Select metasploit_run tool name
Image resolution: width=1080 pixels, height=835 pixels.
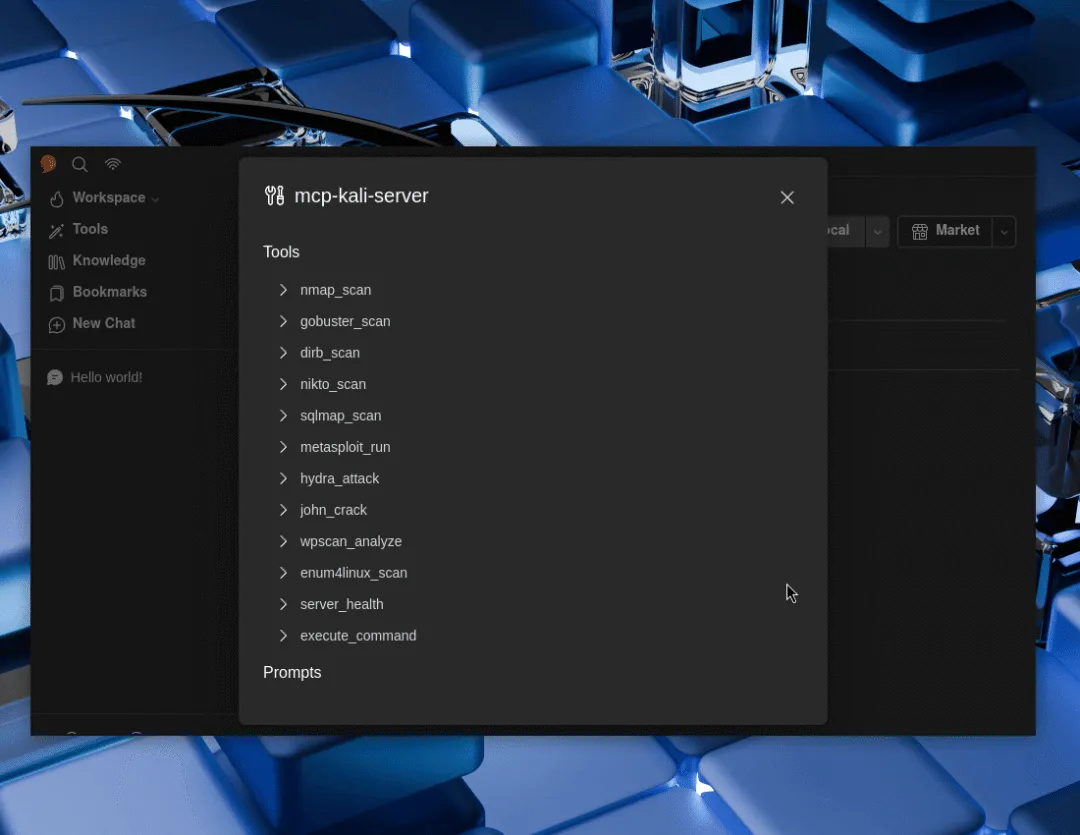345,447
